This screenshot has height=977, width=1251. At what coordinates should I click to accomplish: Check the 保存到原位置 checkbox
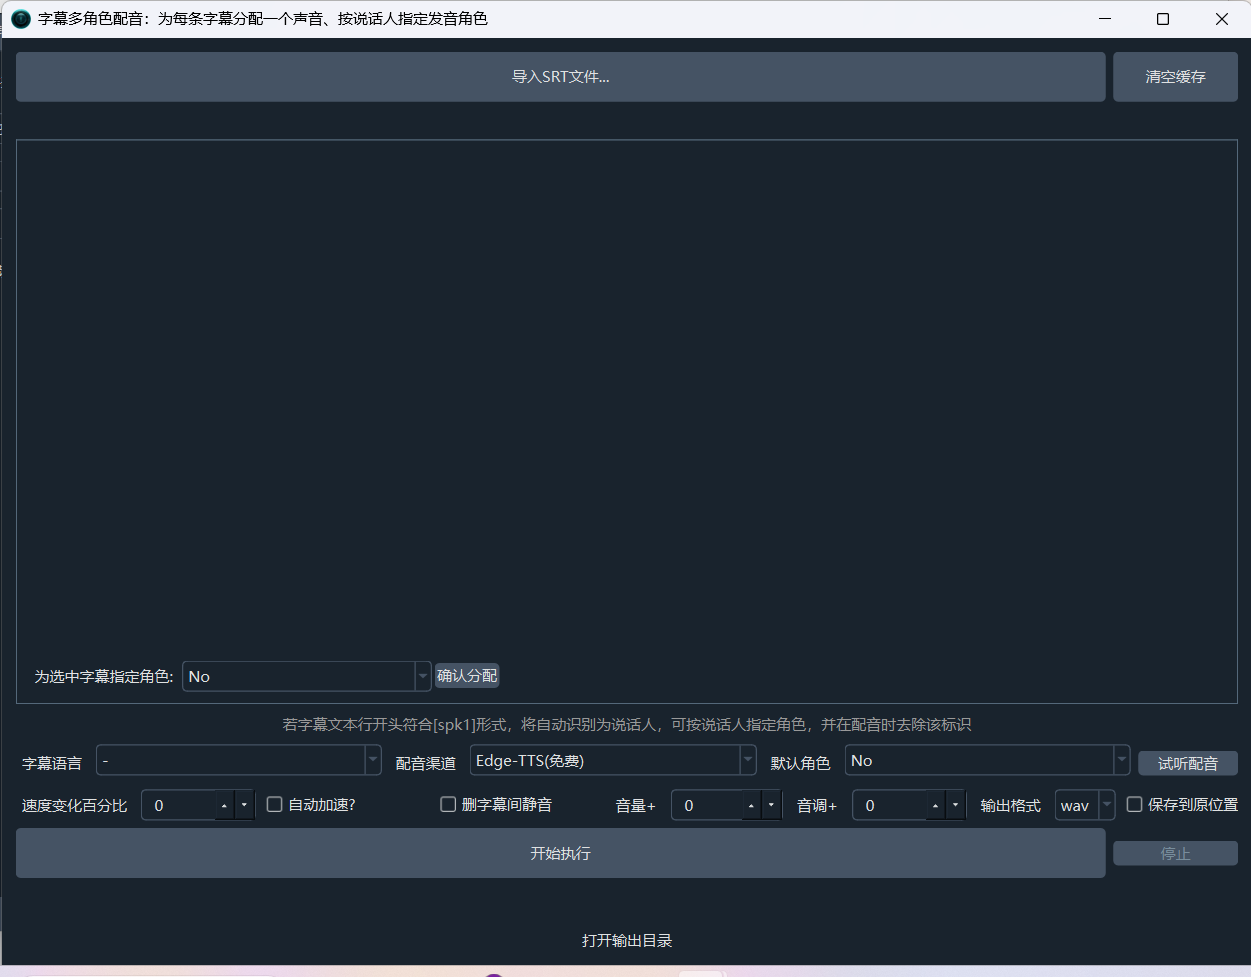(1135, 805)
